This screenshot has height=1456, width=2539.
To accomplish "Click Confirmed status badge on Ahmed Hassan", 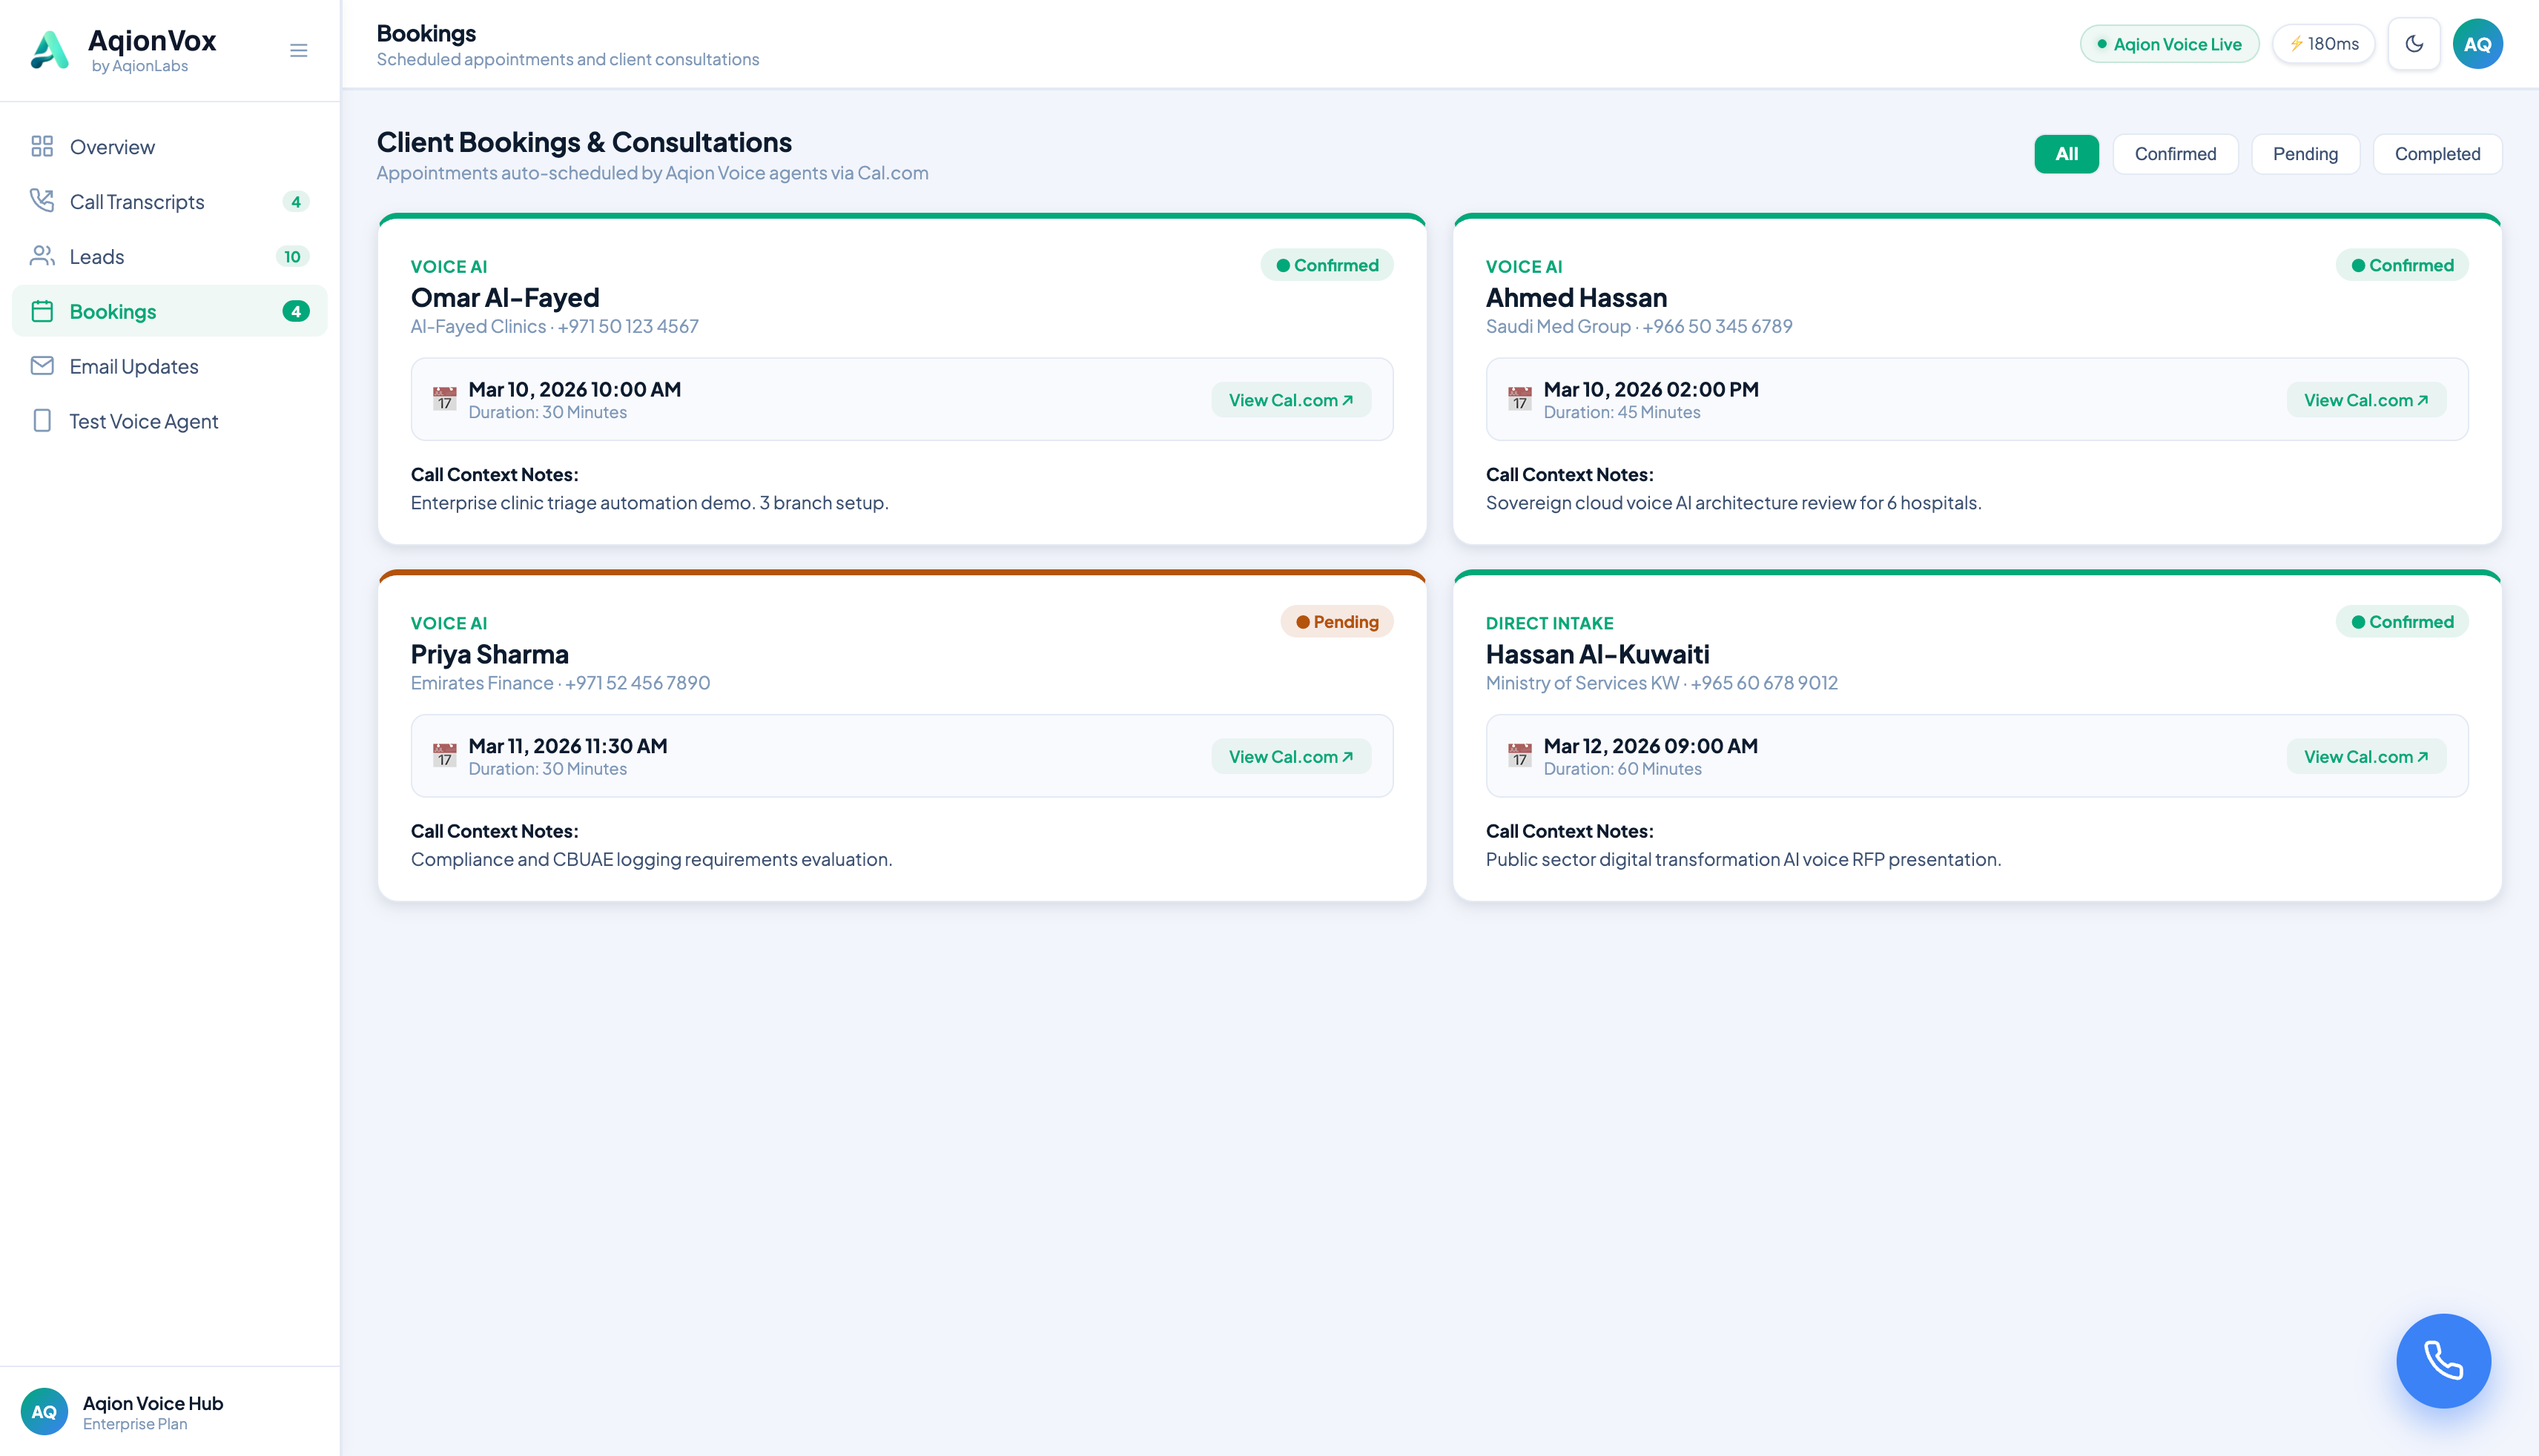I will tap(2402, 265).
